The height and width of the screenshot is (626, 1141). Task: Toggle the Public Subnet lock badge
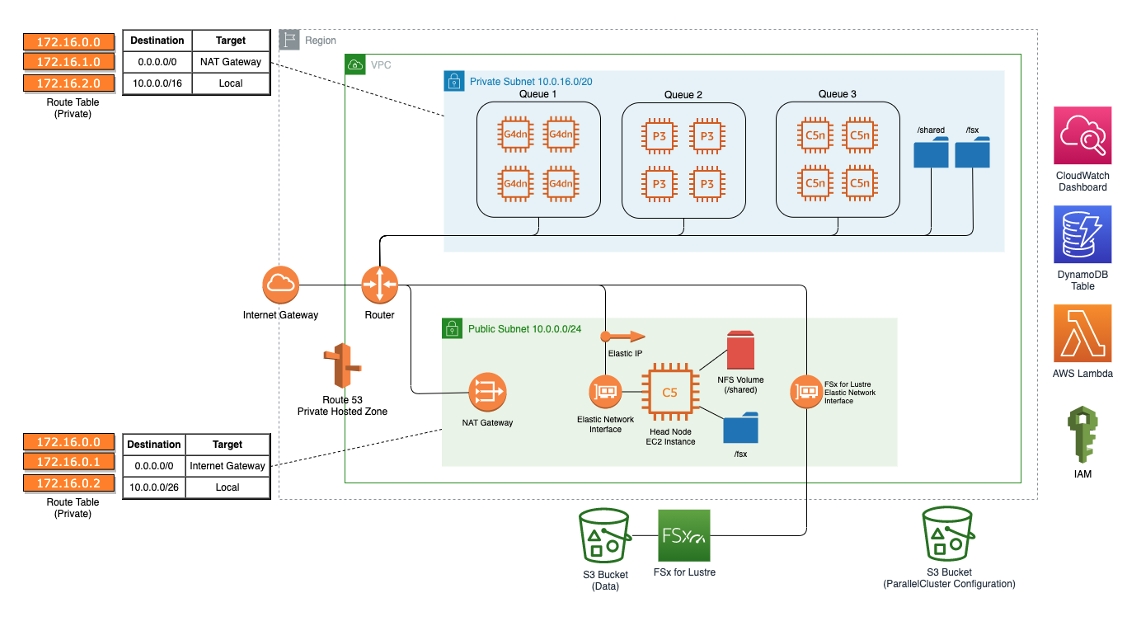click(x=451, y=328)
